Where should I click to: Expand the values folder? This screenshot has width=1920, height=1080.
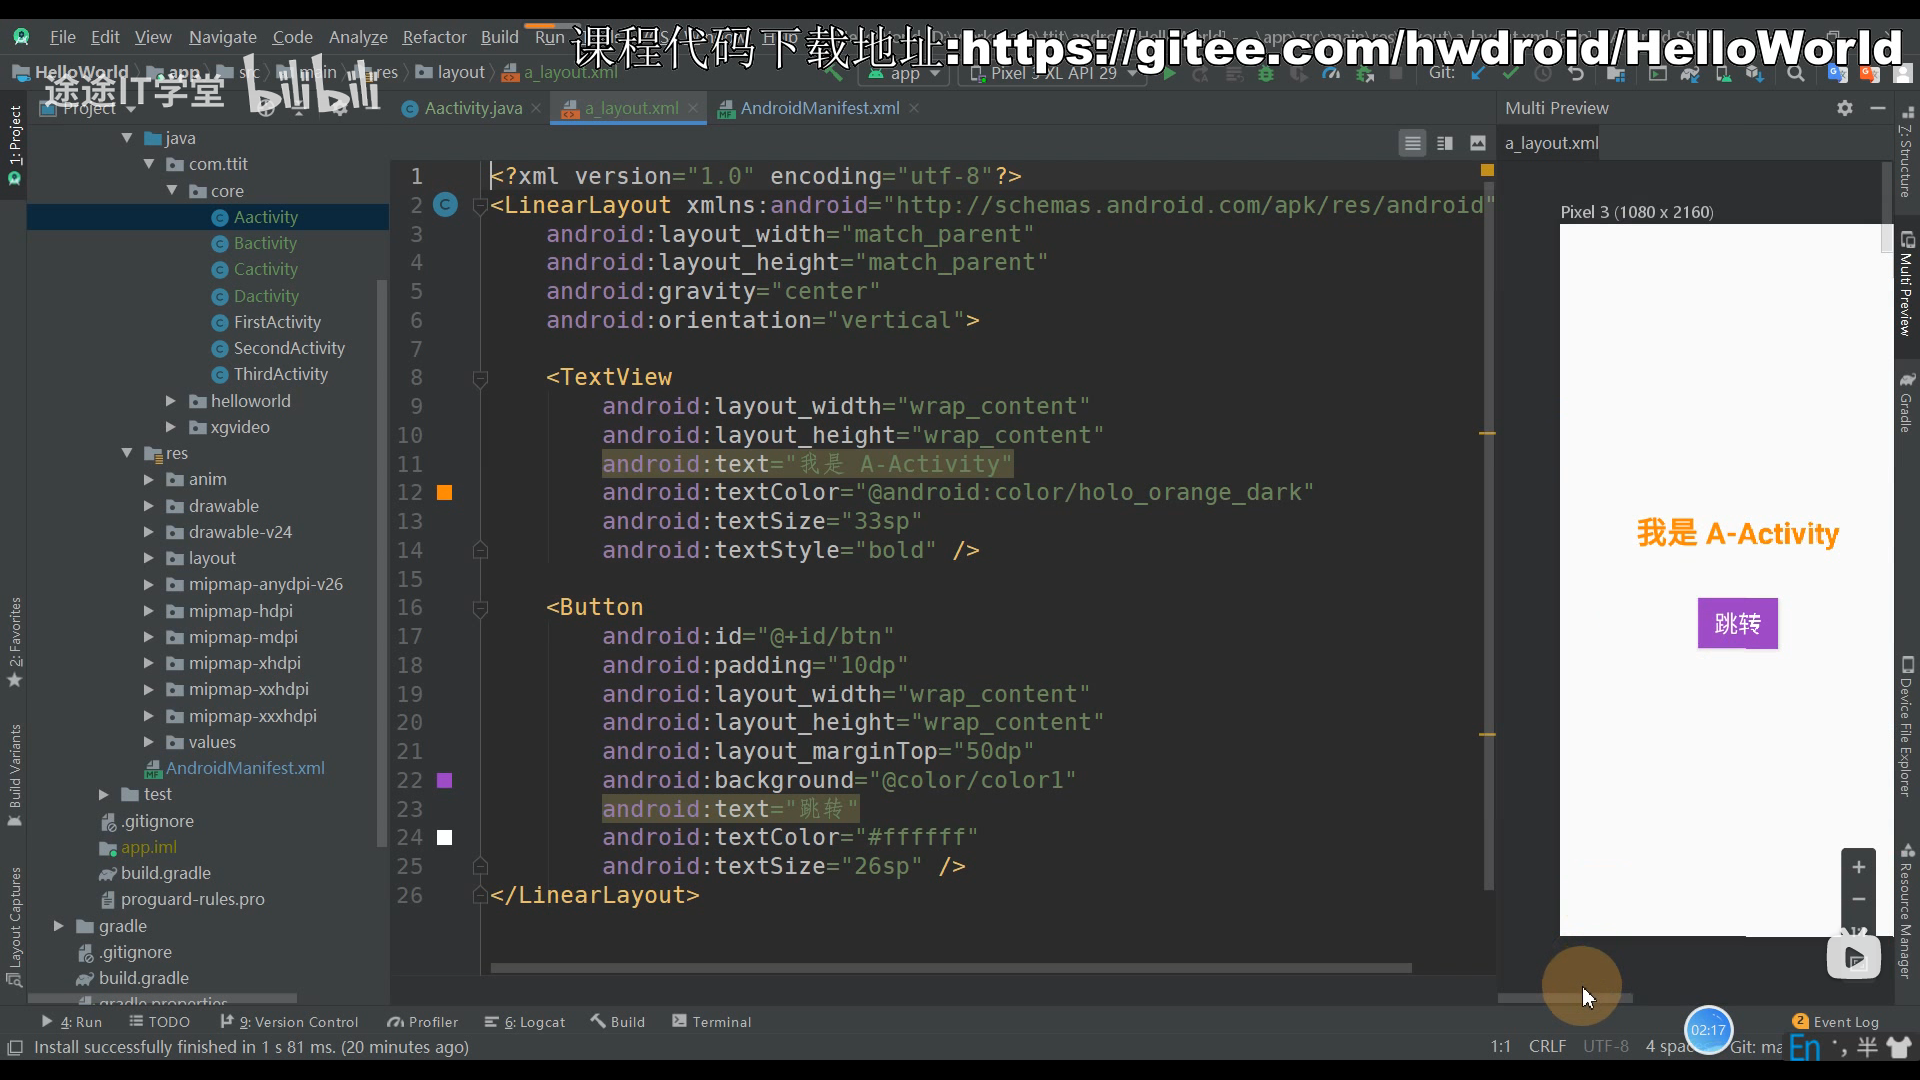(149, 742)
